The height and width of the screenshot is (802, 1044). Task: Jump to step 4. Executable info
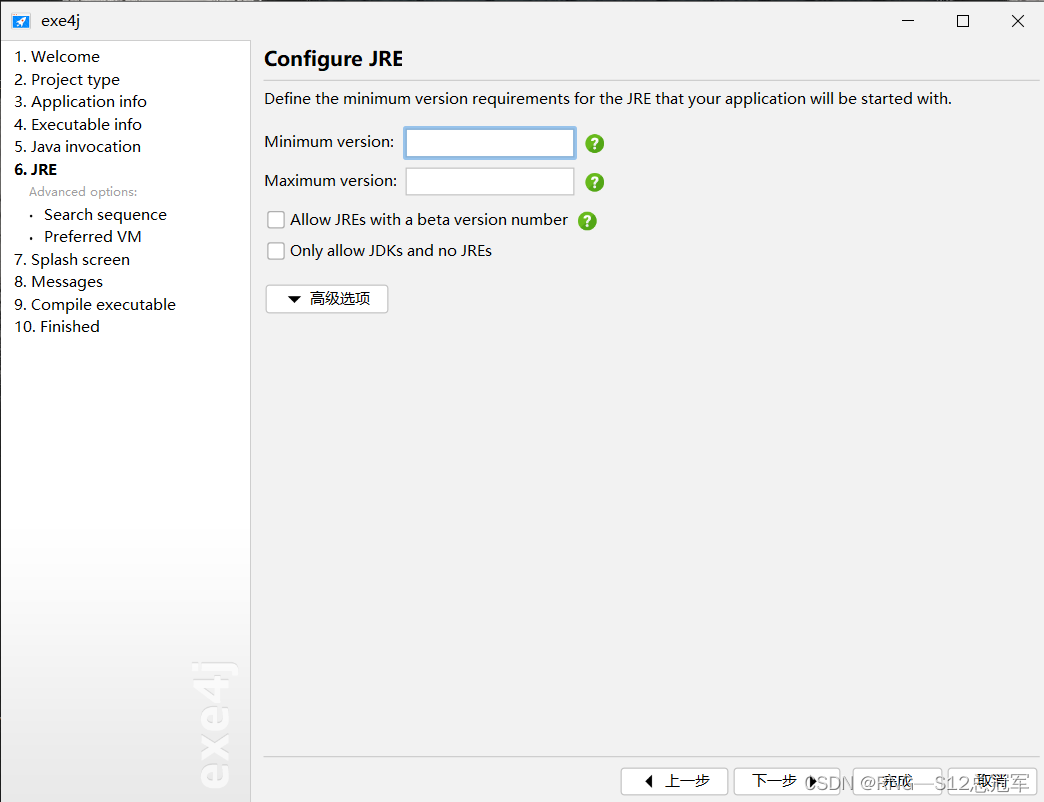(x=78, y=124)
